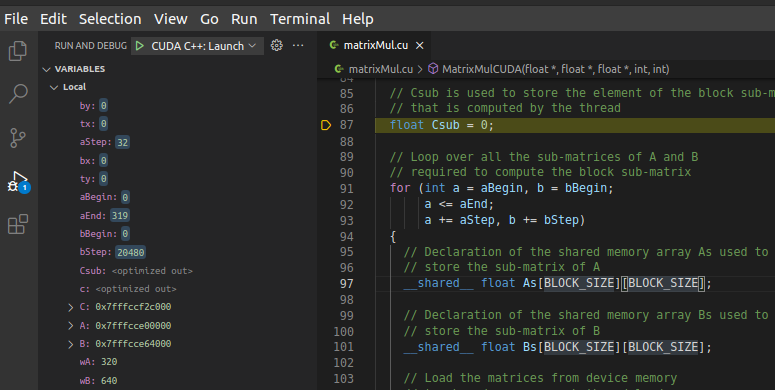Close the matrixMul.cu editor tab
Screen dimensions: 775x390
[420, 45]
